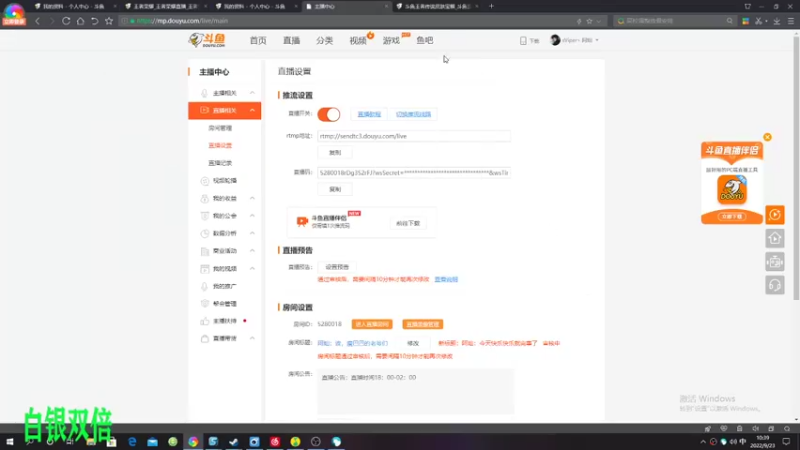Expand the 我的公会 sidebar section

[x=252, y=216]
